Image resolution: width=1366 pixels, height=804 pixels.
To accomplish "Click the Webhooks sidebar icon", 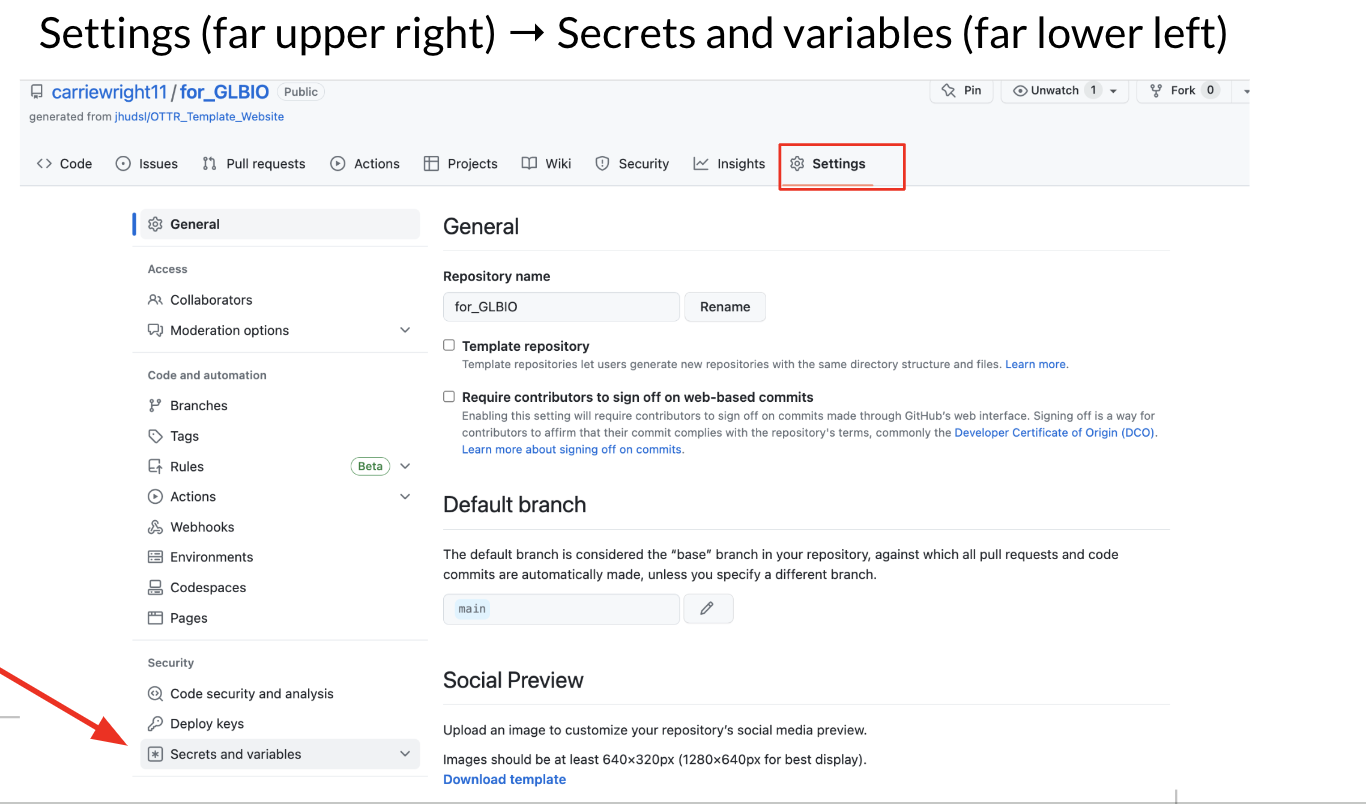I will point(155,527).
